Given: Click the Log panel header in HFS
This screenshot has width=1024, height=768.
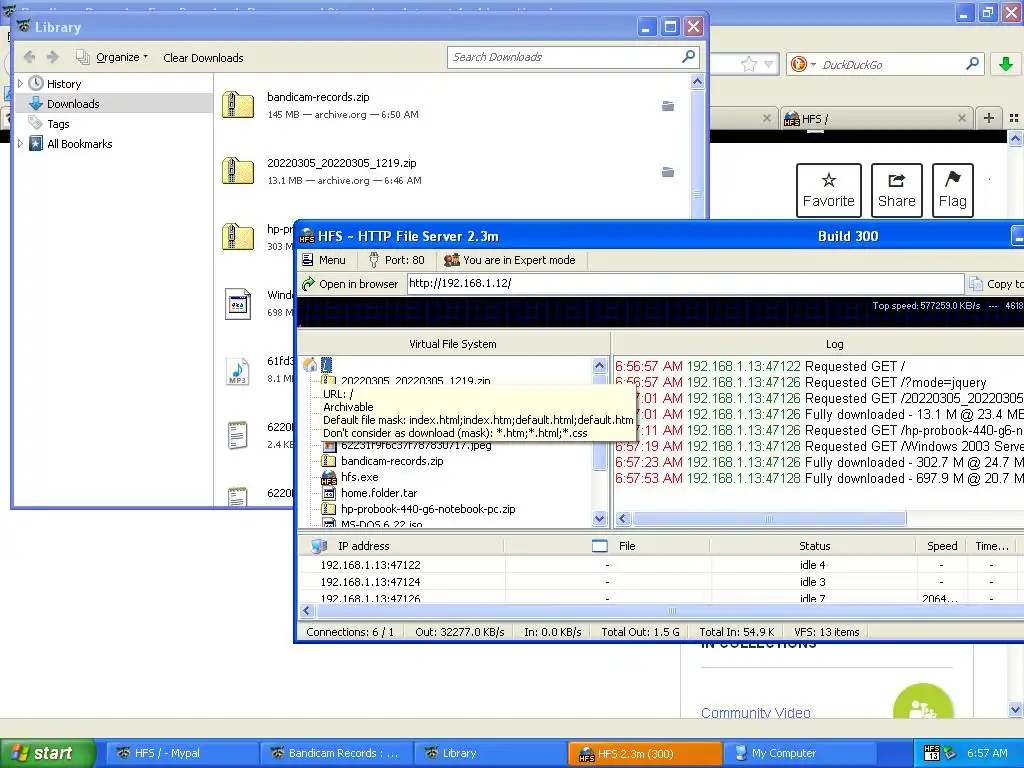Looking at the screenshot, I should pyautogui.click(x=834, y=344).
